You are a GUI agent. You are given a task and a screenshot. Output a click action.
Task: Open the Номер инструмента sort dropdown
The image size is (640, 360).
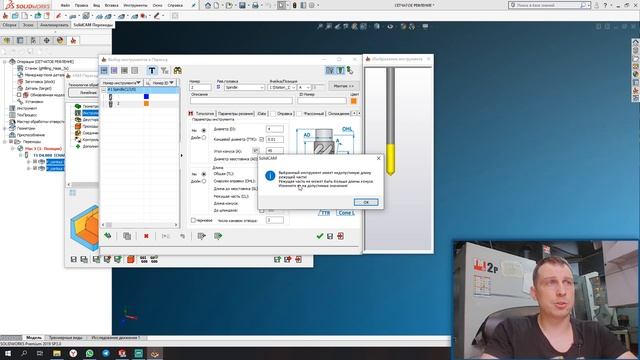139,82
